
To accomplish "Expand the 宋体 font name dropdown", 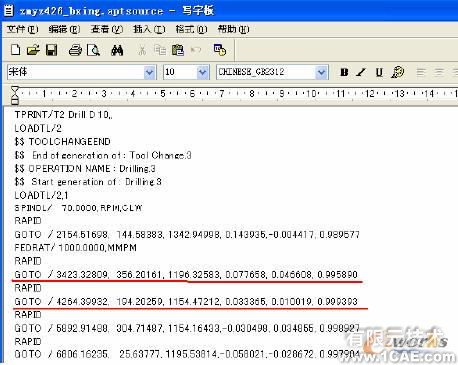I will 150,72.
